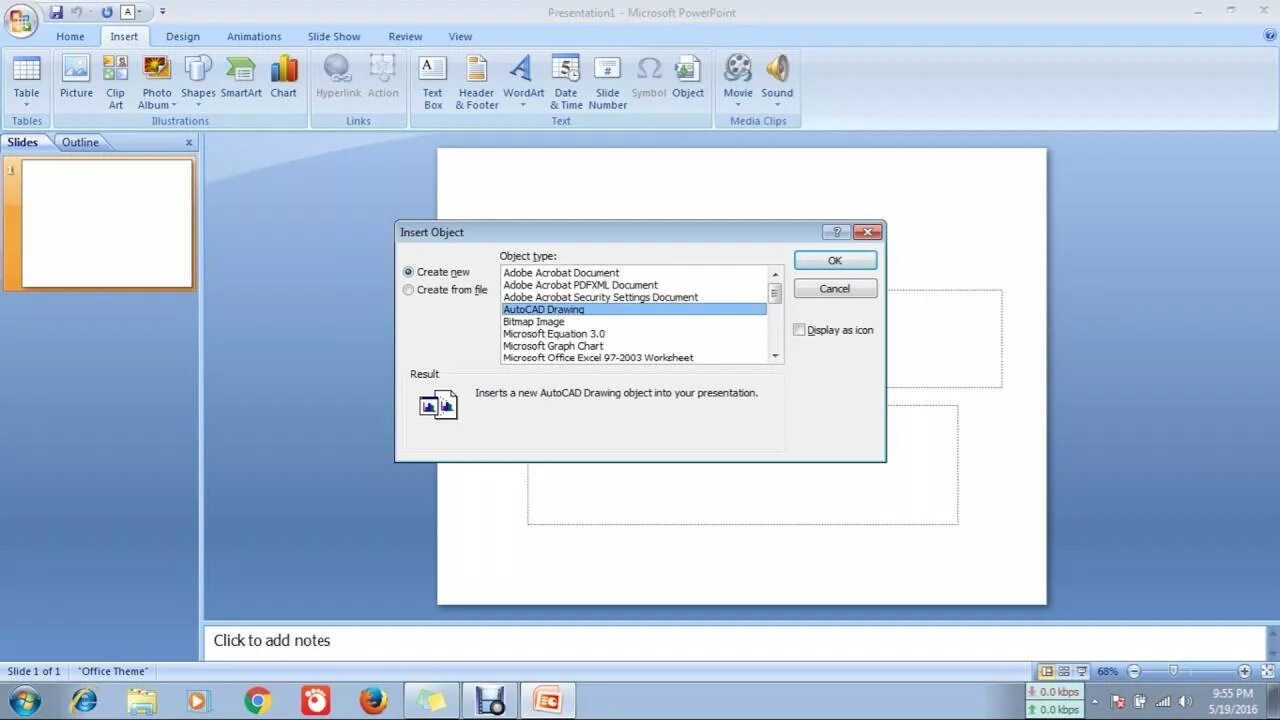Insert a Table from ribbon

[x=27, y=82]
